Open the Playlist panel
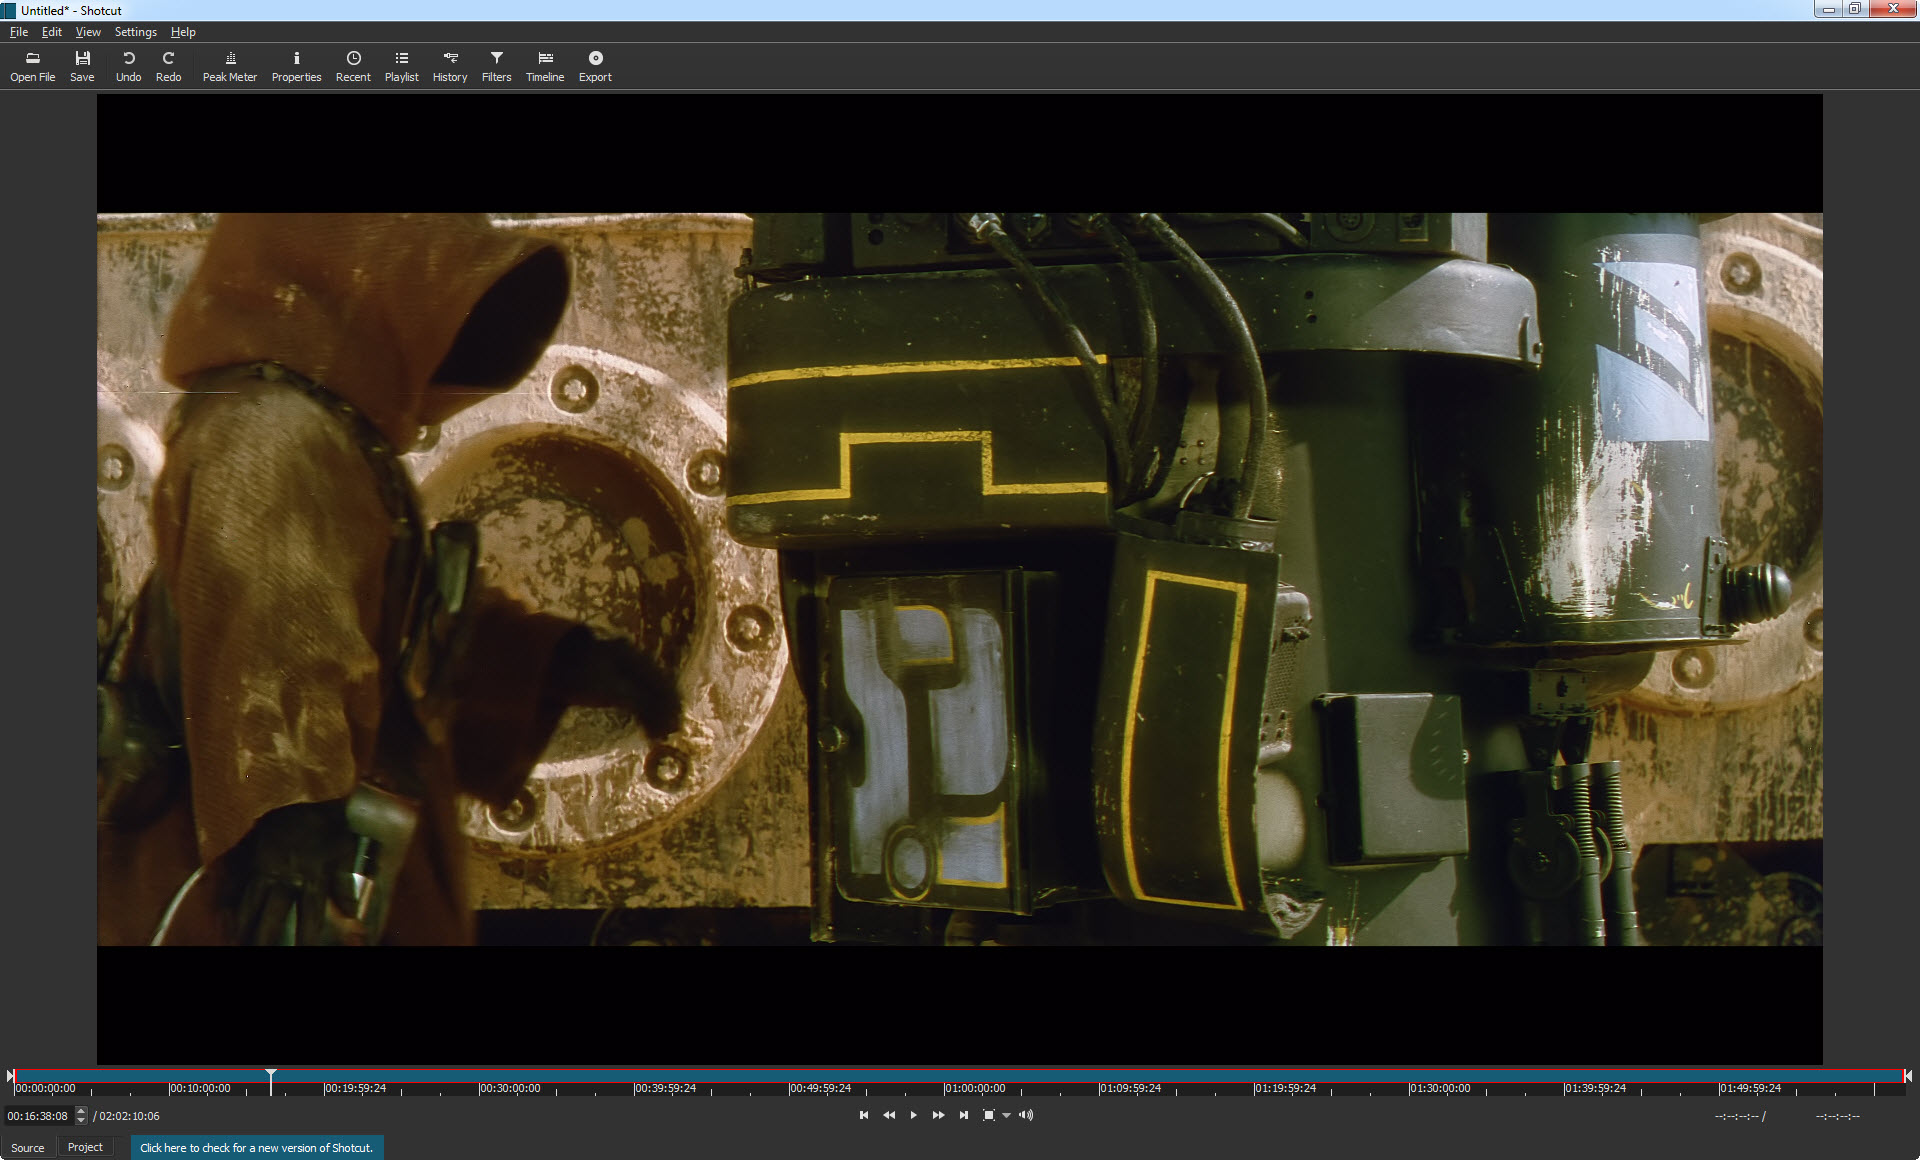The width and height of the screenshot is (1920, 1160). tap(401, 66)
